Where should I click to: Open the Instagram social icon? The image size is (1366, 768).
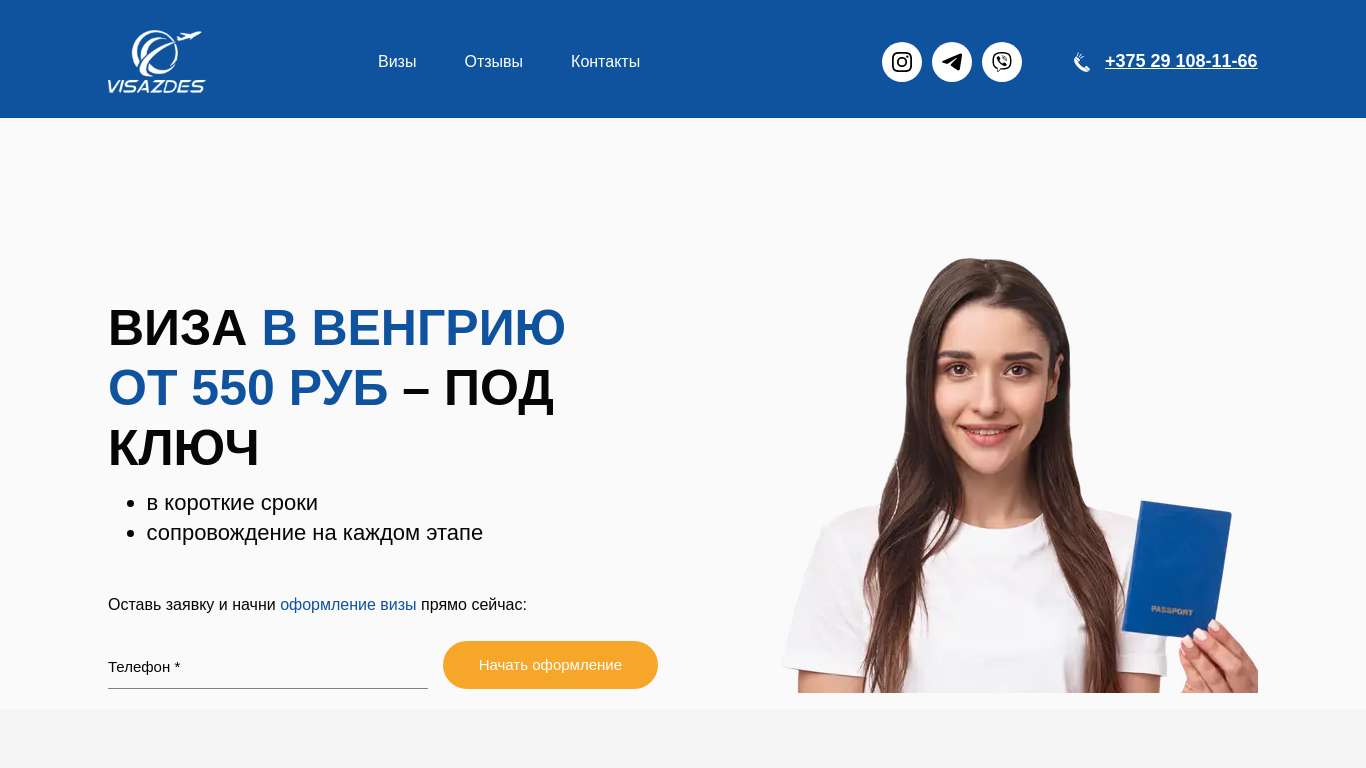(x=902, y=62)
